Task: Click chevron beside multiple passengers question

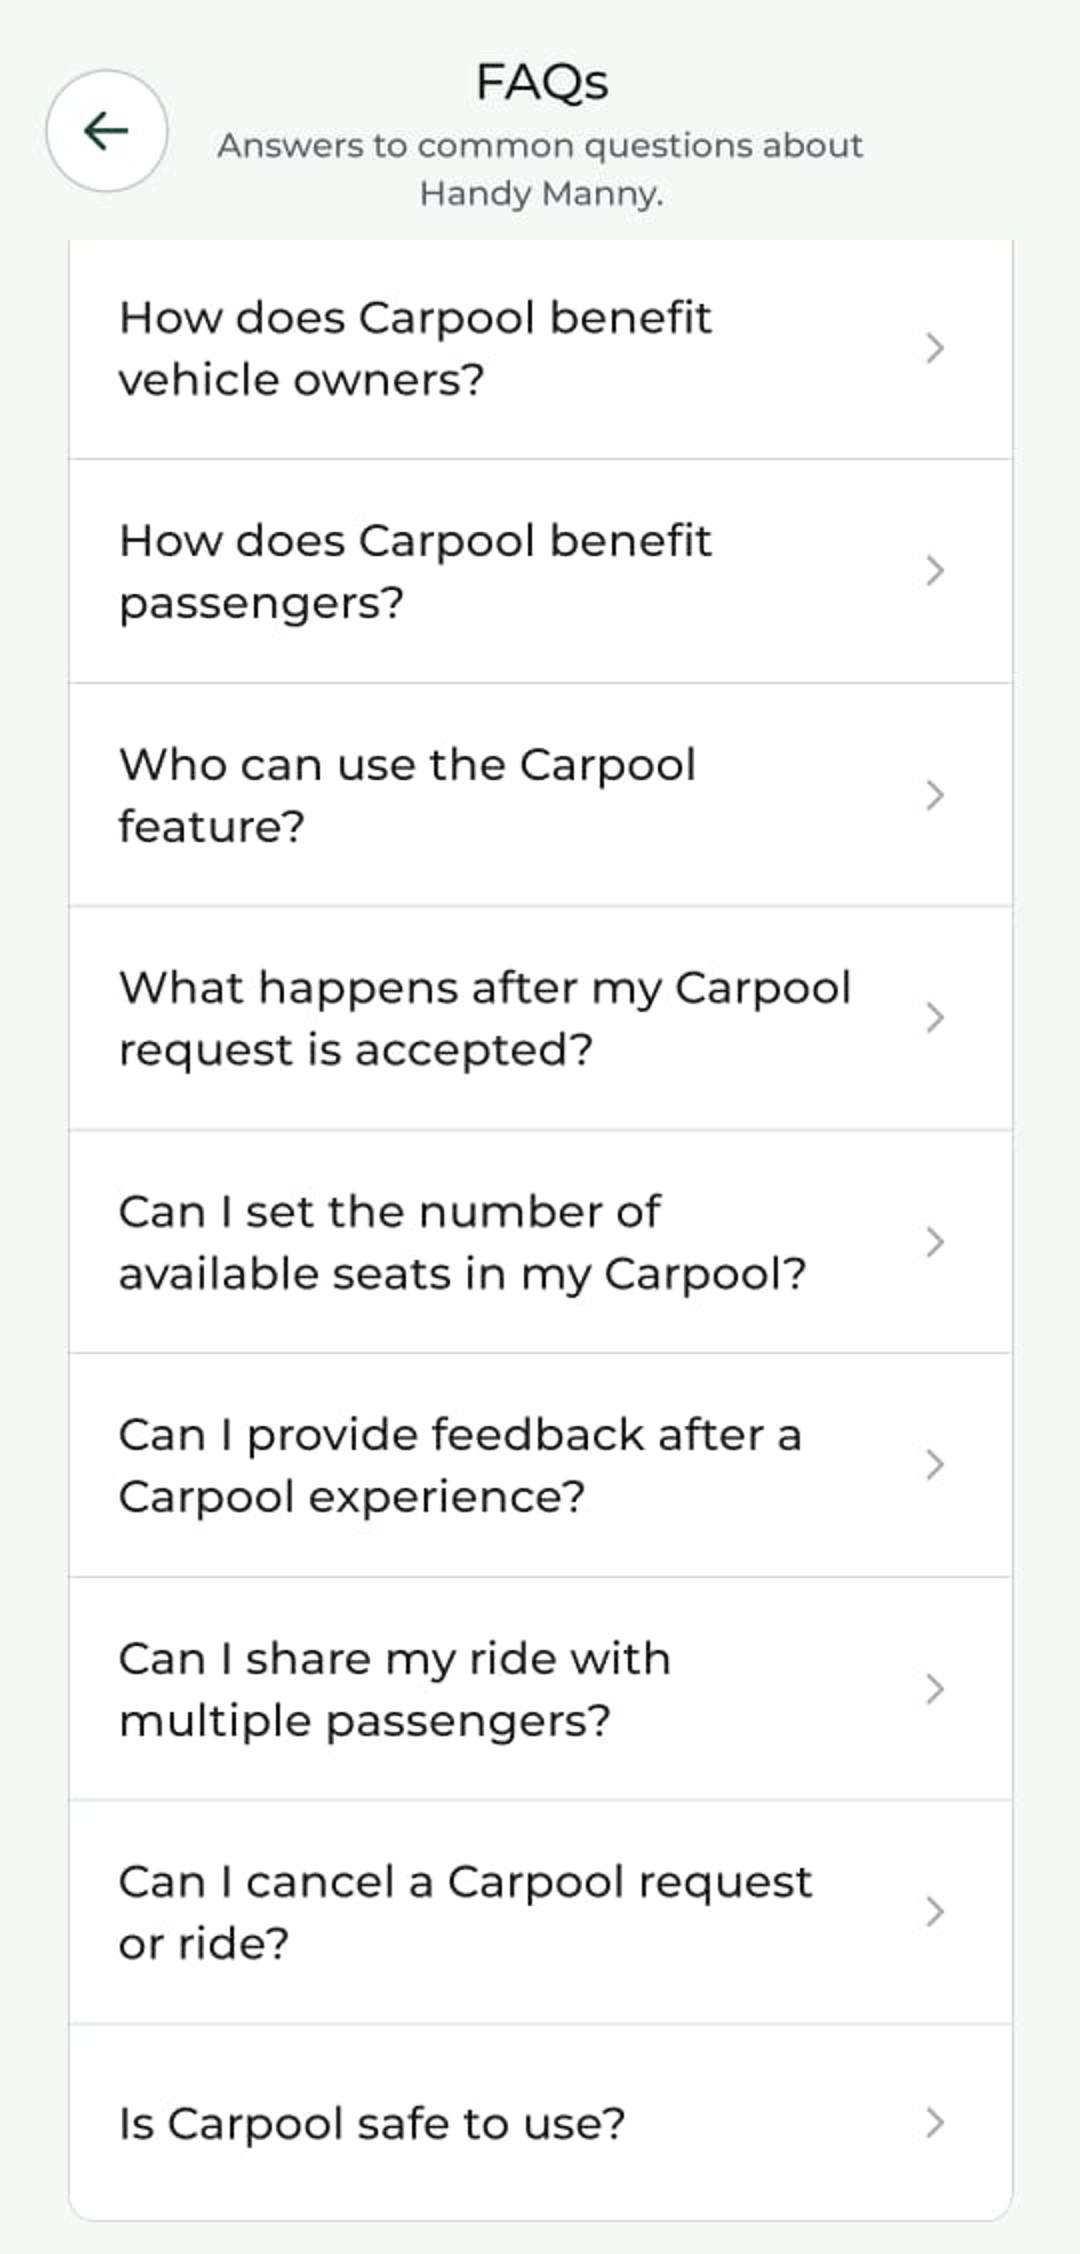Action: pyautogui.click(x=935, y=1689)
